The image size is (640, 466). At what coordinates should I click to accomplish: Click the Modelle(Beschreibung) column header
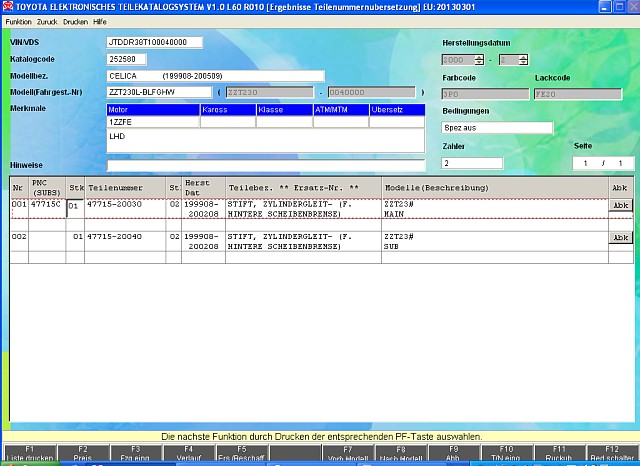(495, 188)
